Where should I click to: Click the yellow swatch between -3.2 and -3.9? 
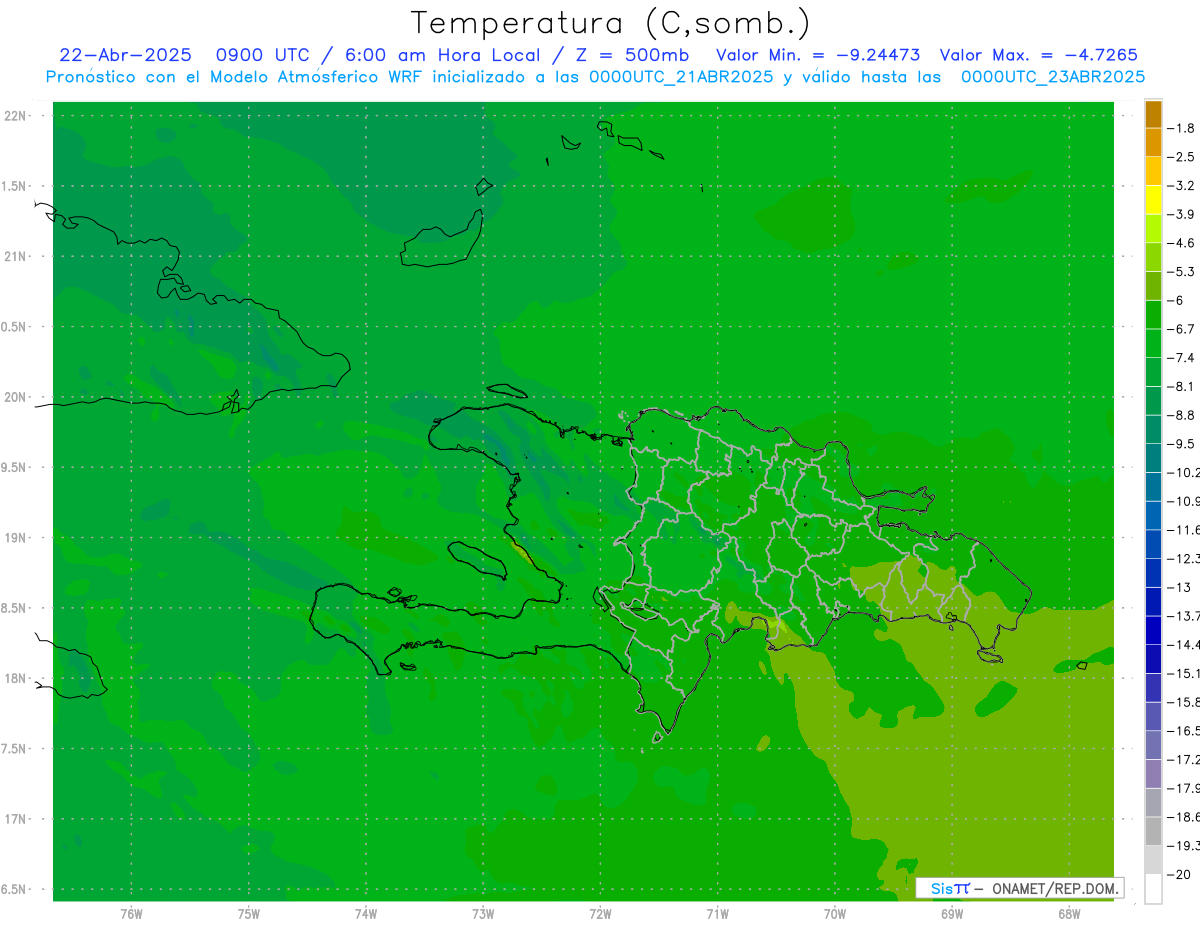tap(1153, 200)
